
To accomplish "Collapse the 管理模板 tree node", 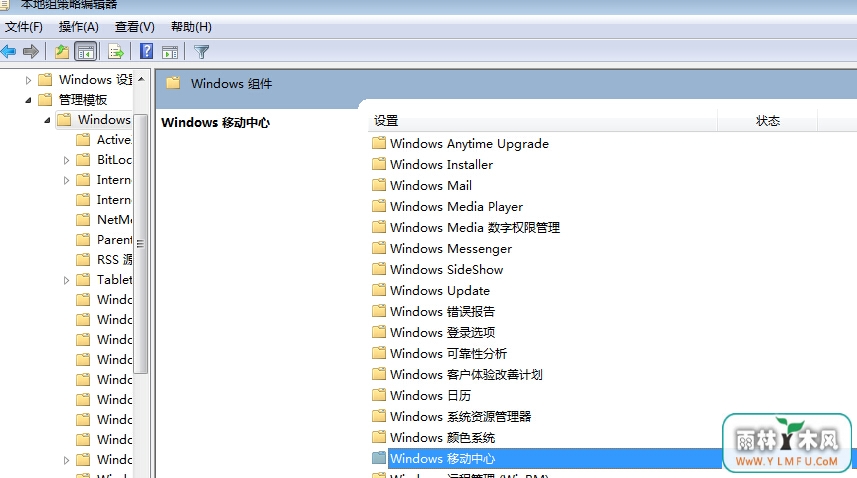I will pyautogui.click(x=28, y=100).
